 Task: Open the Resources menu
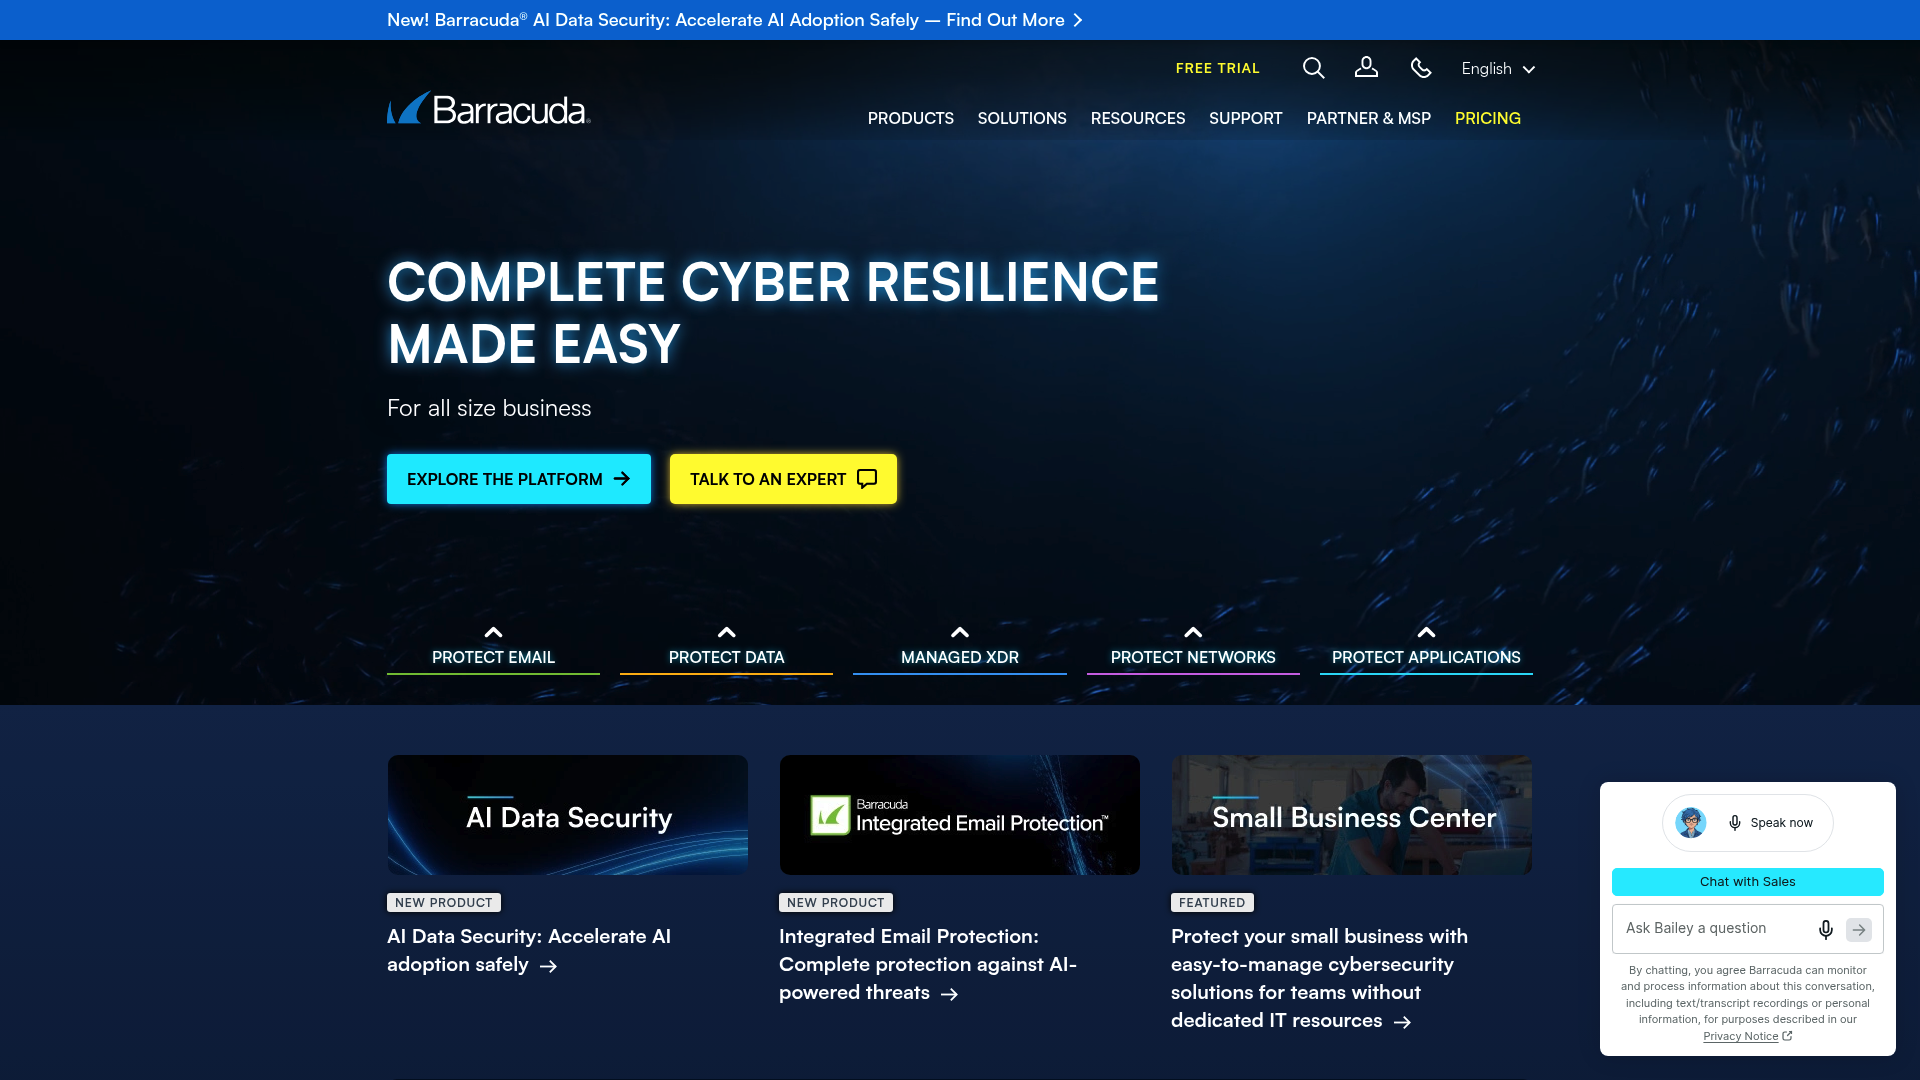coord(1137,118)
